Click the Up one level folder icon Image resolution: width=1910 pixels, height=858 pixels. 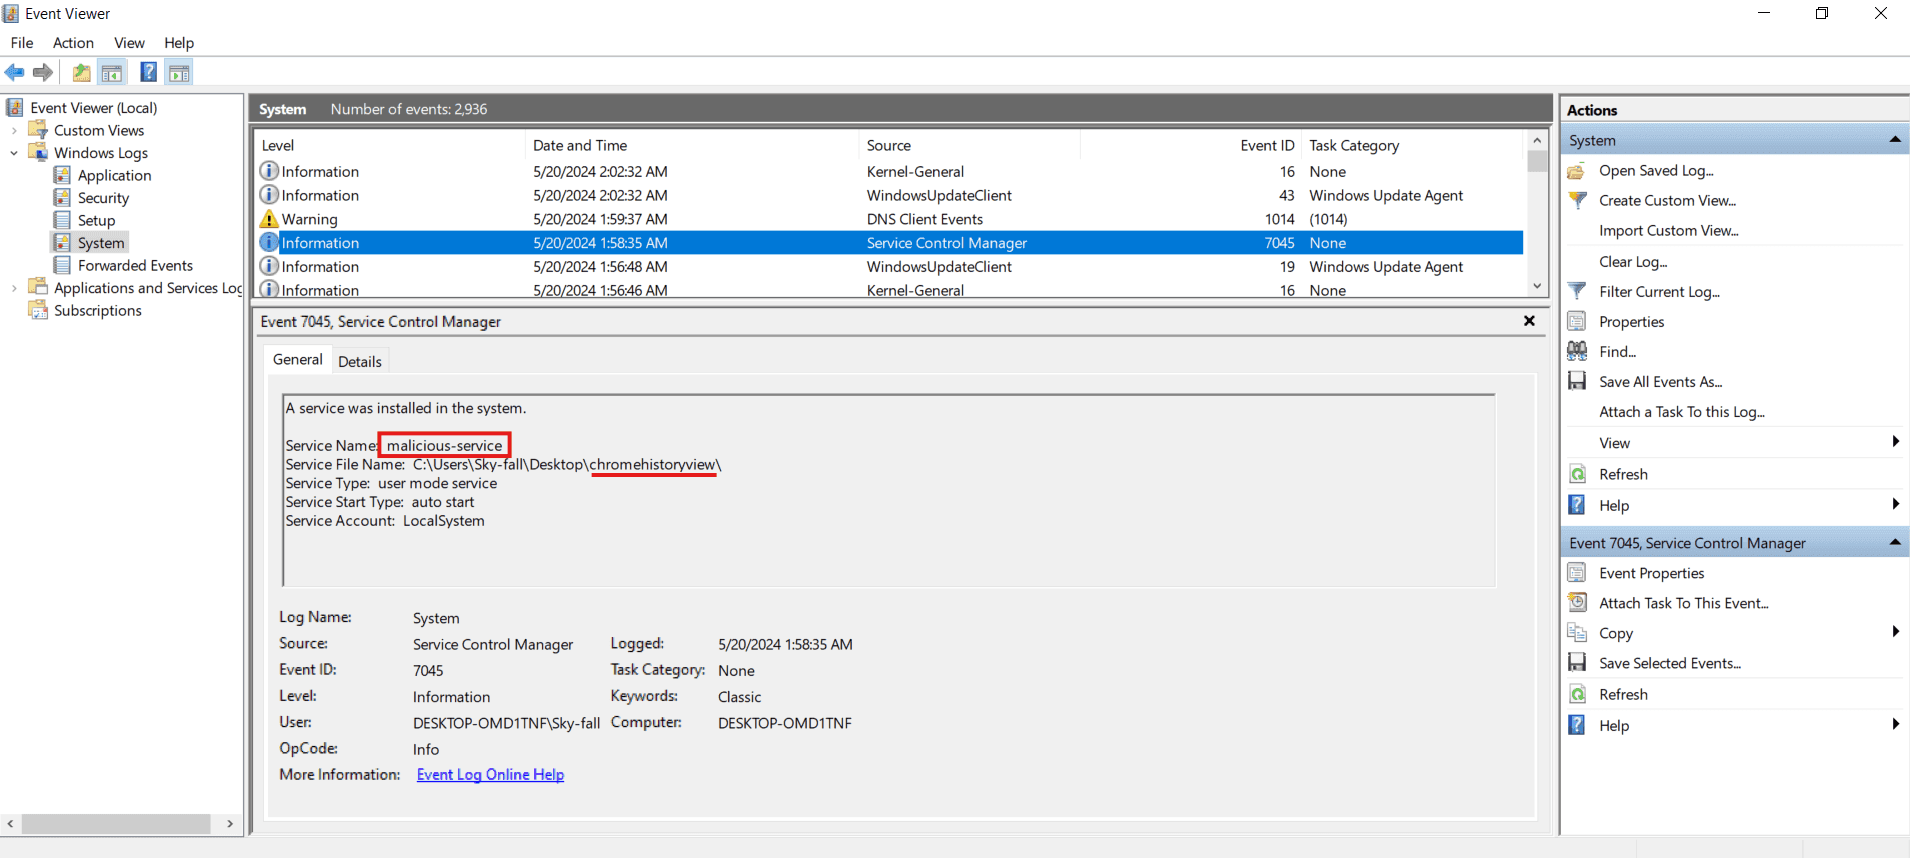pyautogui.click(x=81, y=72)
